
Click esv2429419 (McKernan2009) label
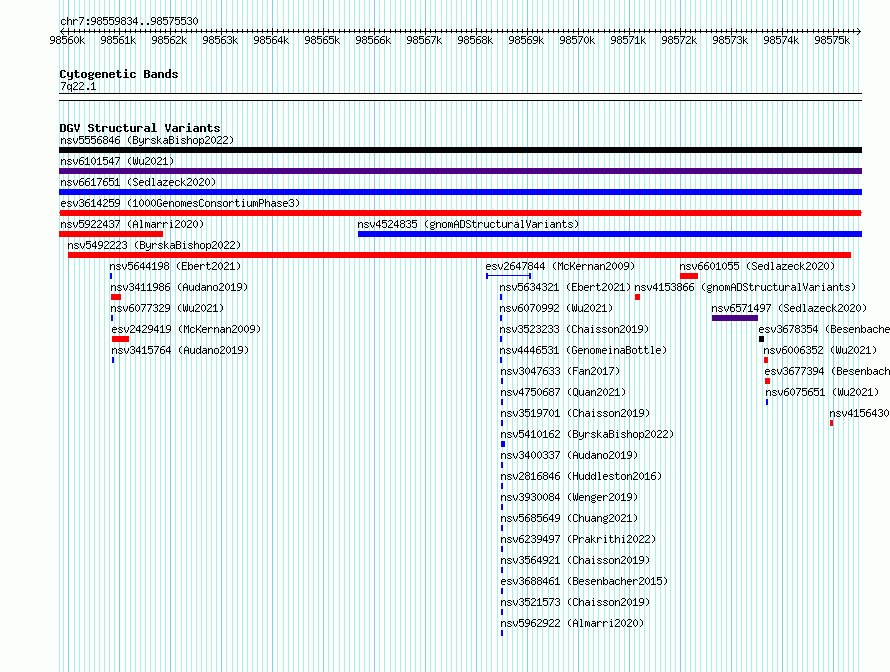pyautogui.click(x=186, y=329)
